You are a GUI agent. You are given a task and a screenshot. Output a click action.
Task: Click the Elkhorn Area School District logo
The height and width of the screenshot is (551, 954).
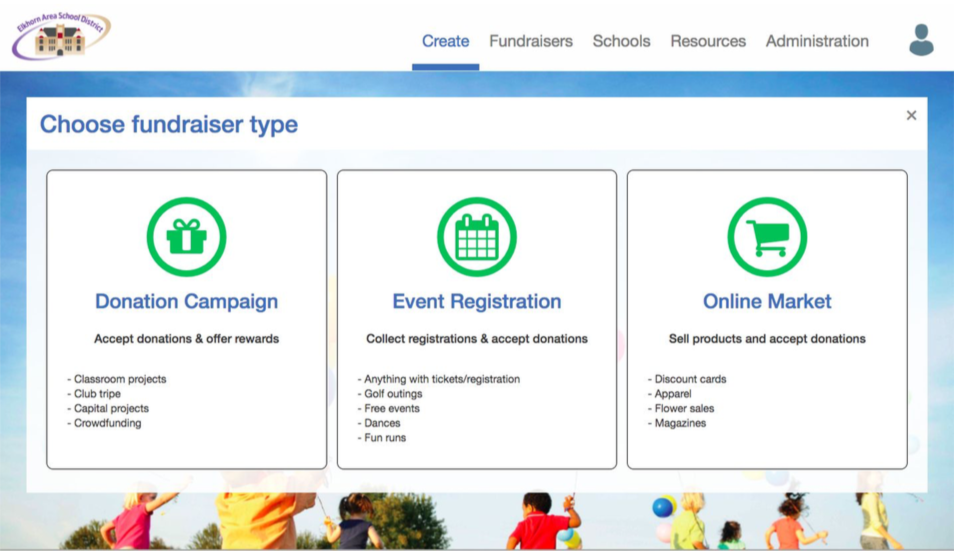click(x=61, y=35)
